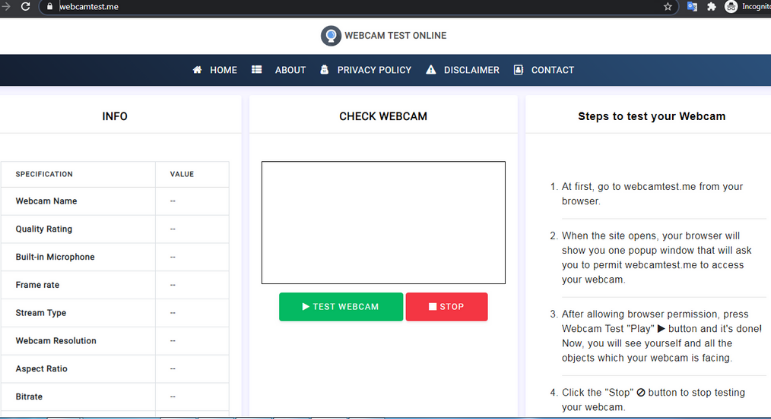Click step 4 Stop button instruction text
Screen dimensions: 771x419
(x=653, y=400)
